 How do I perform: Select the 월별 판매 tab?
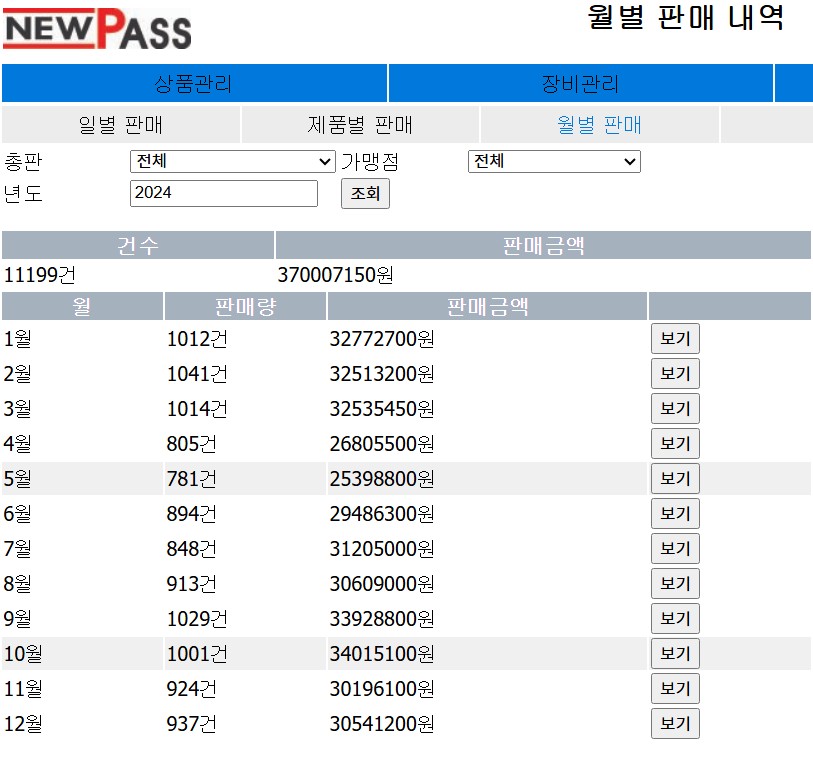coord(599,125)
